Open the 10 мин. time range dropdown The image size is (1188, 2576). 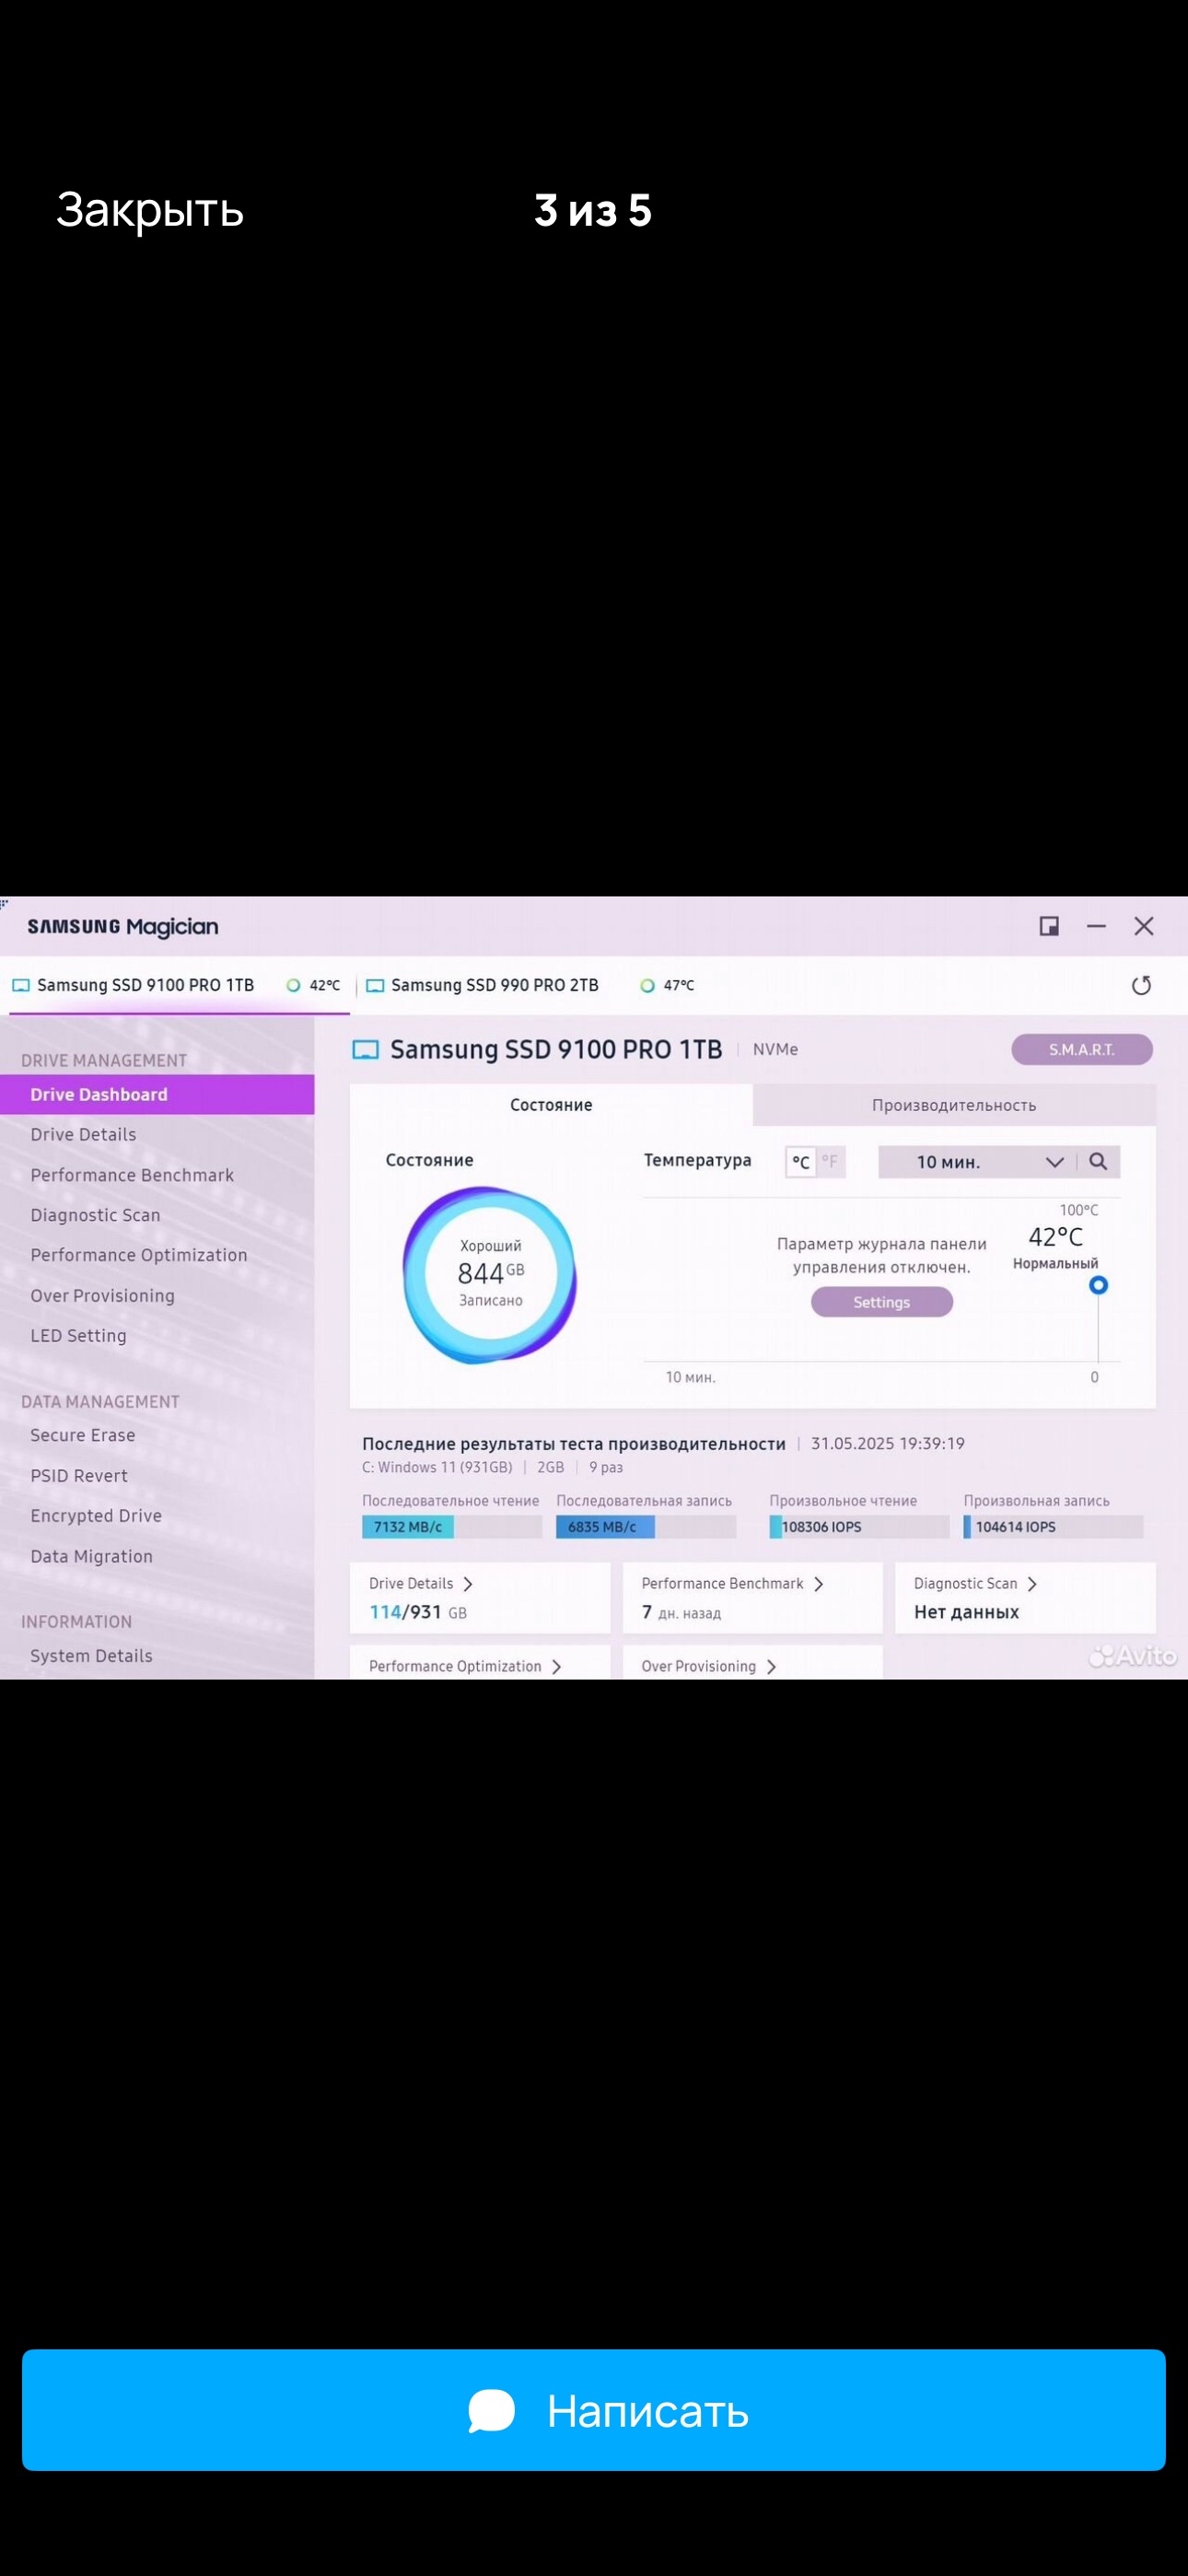(x=978, y=1161)
